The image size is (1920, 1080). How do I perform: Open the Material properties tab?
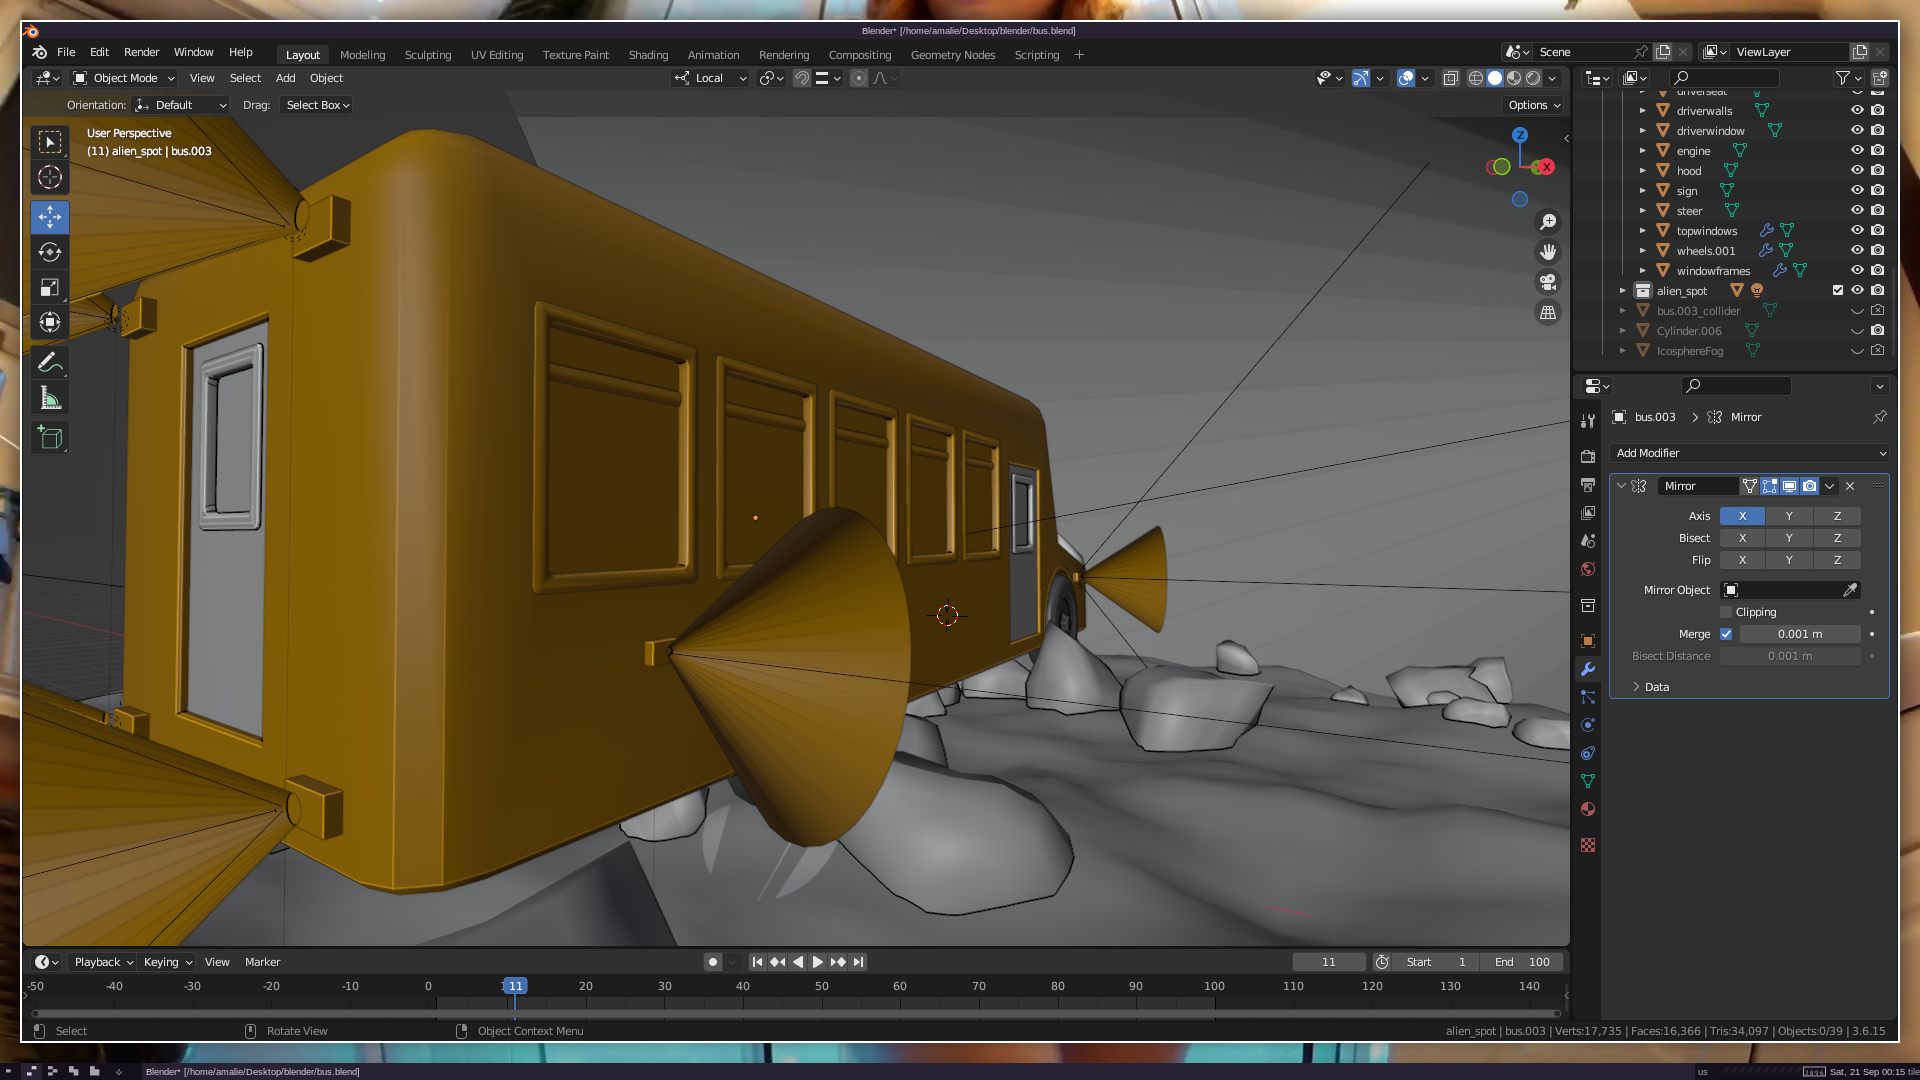(x=1588, y=809)
